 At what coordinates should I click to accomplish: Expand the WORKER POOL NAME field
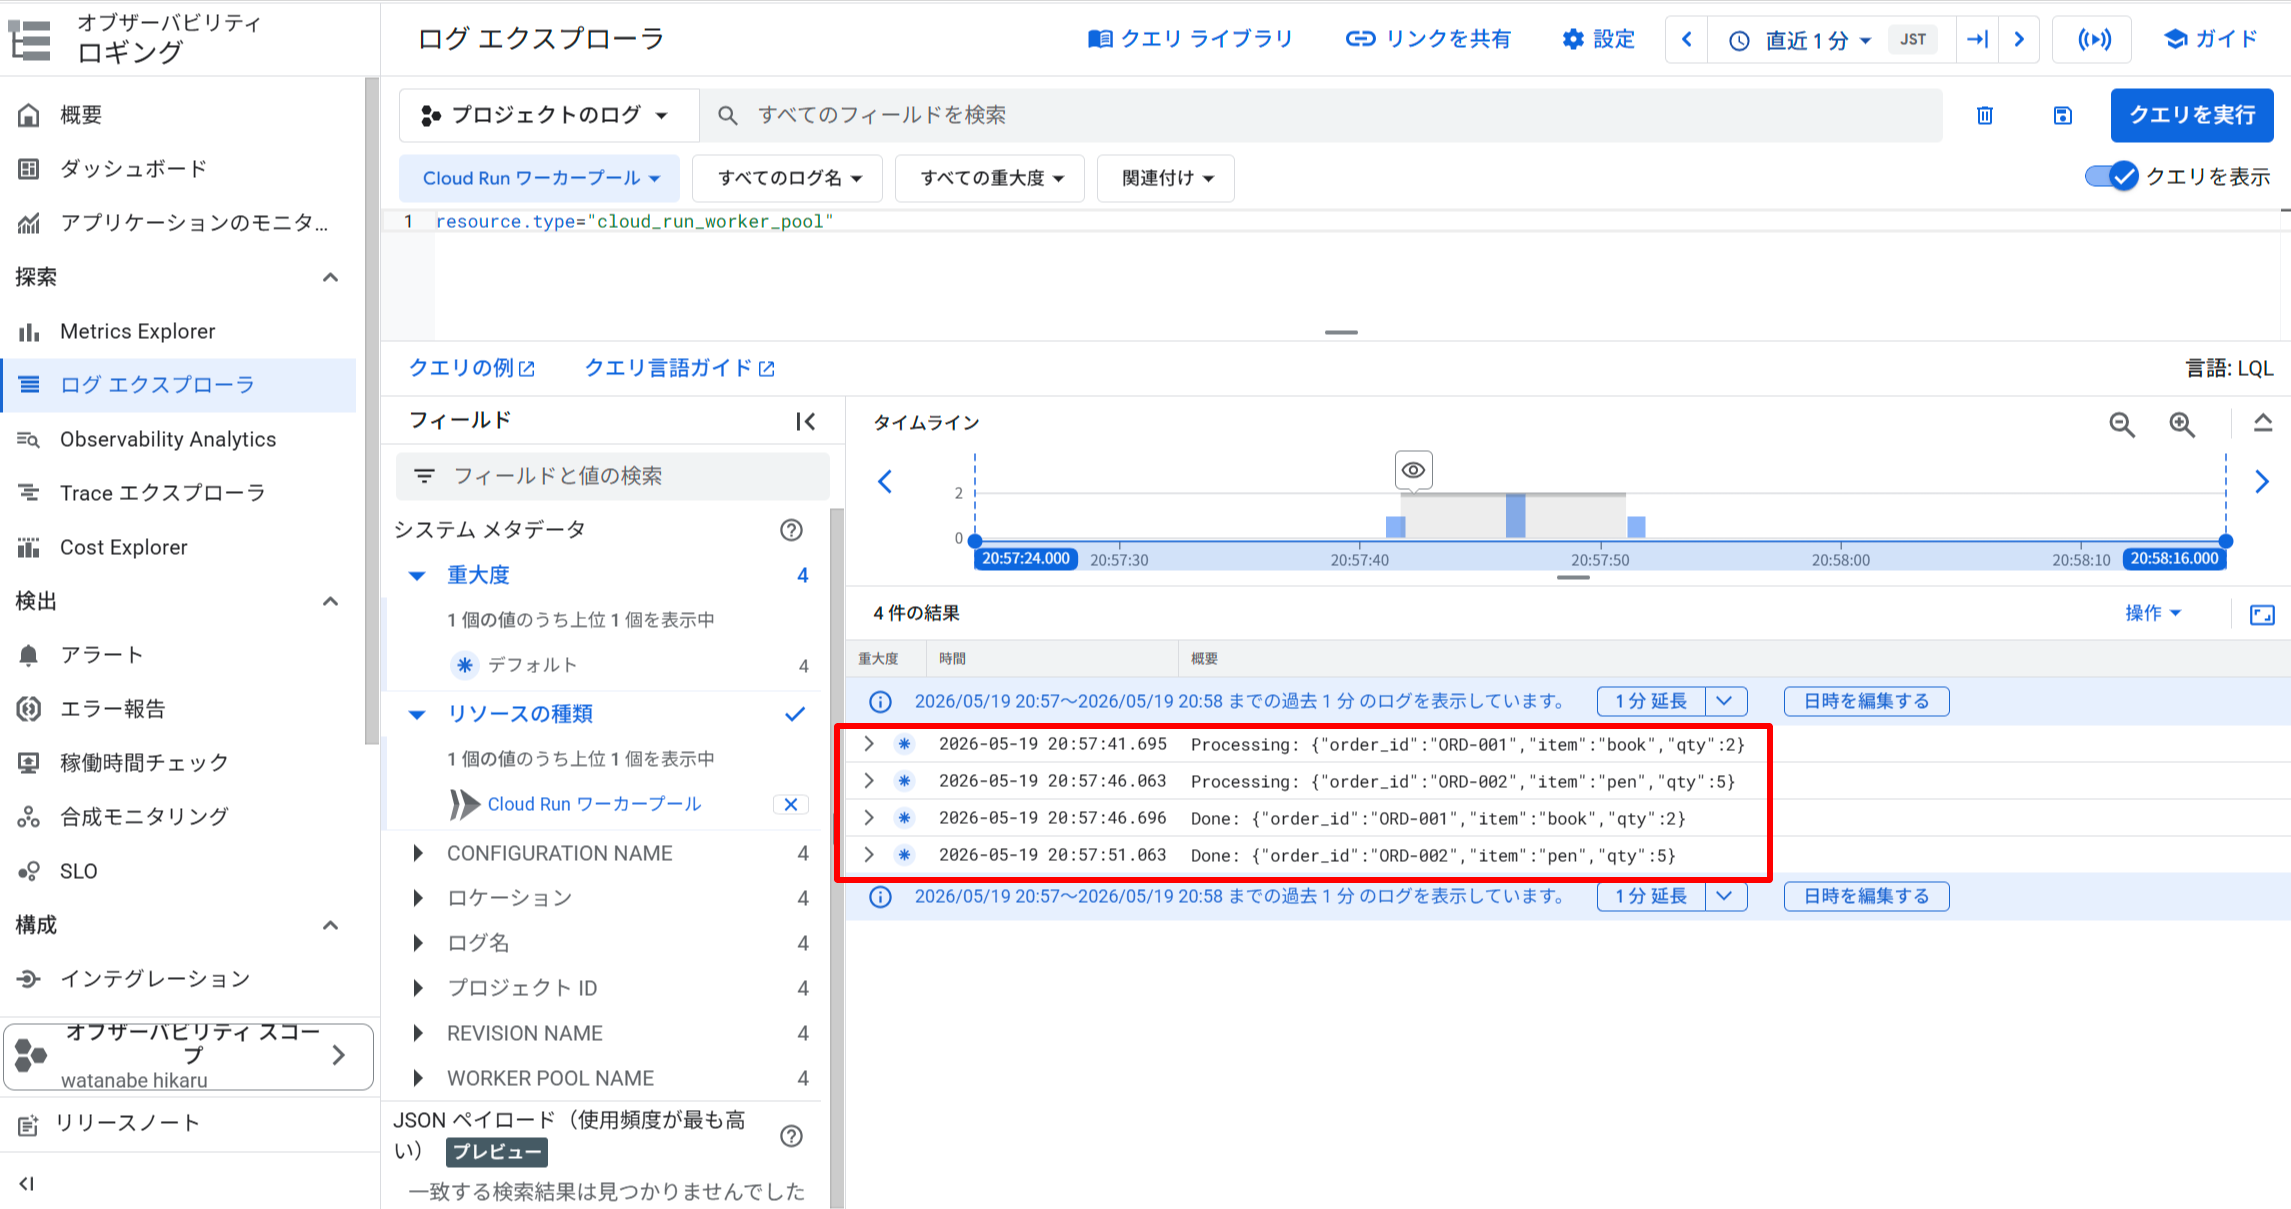418,1078
